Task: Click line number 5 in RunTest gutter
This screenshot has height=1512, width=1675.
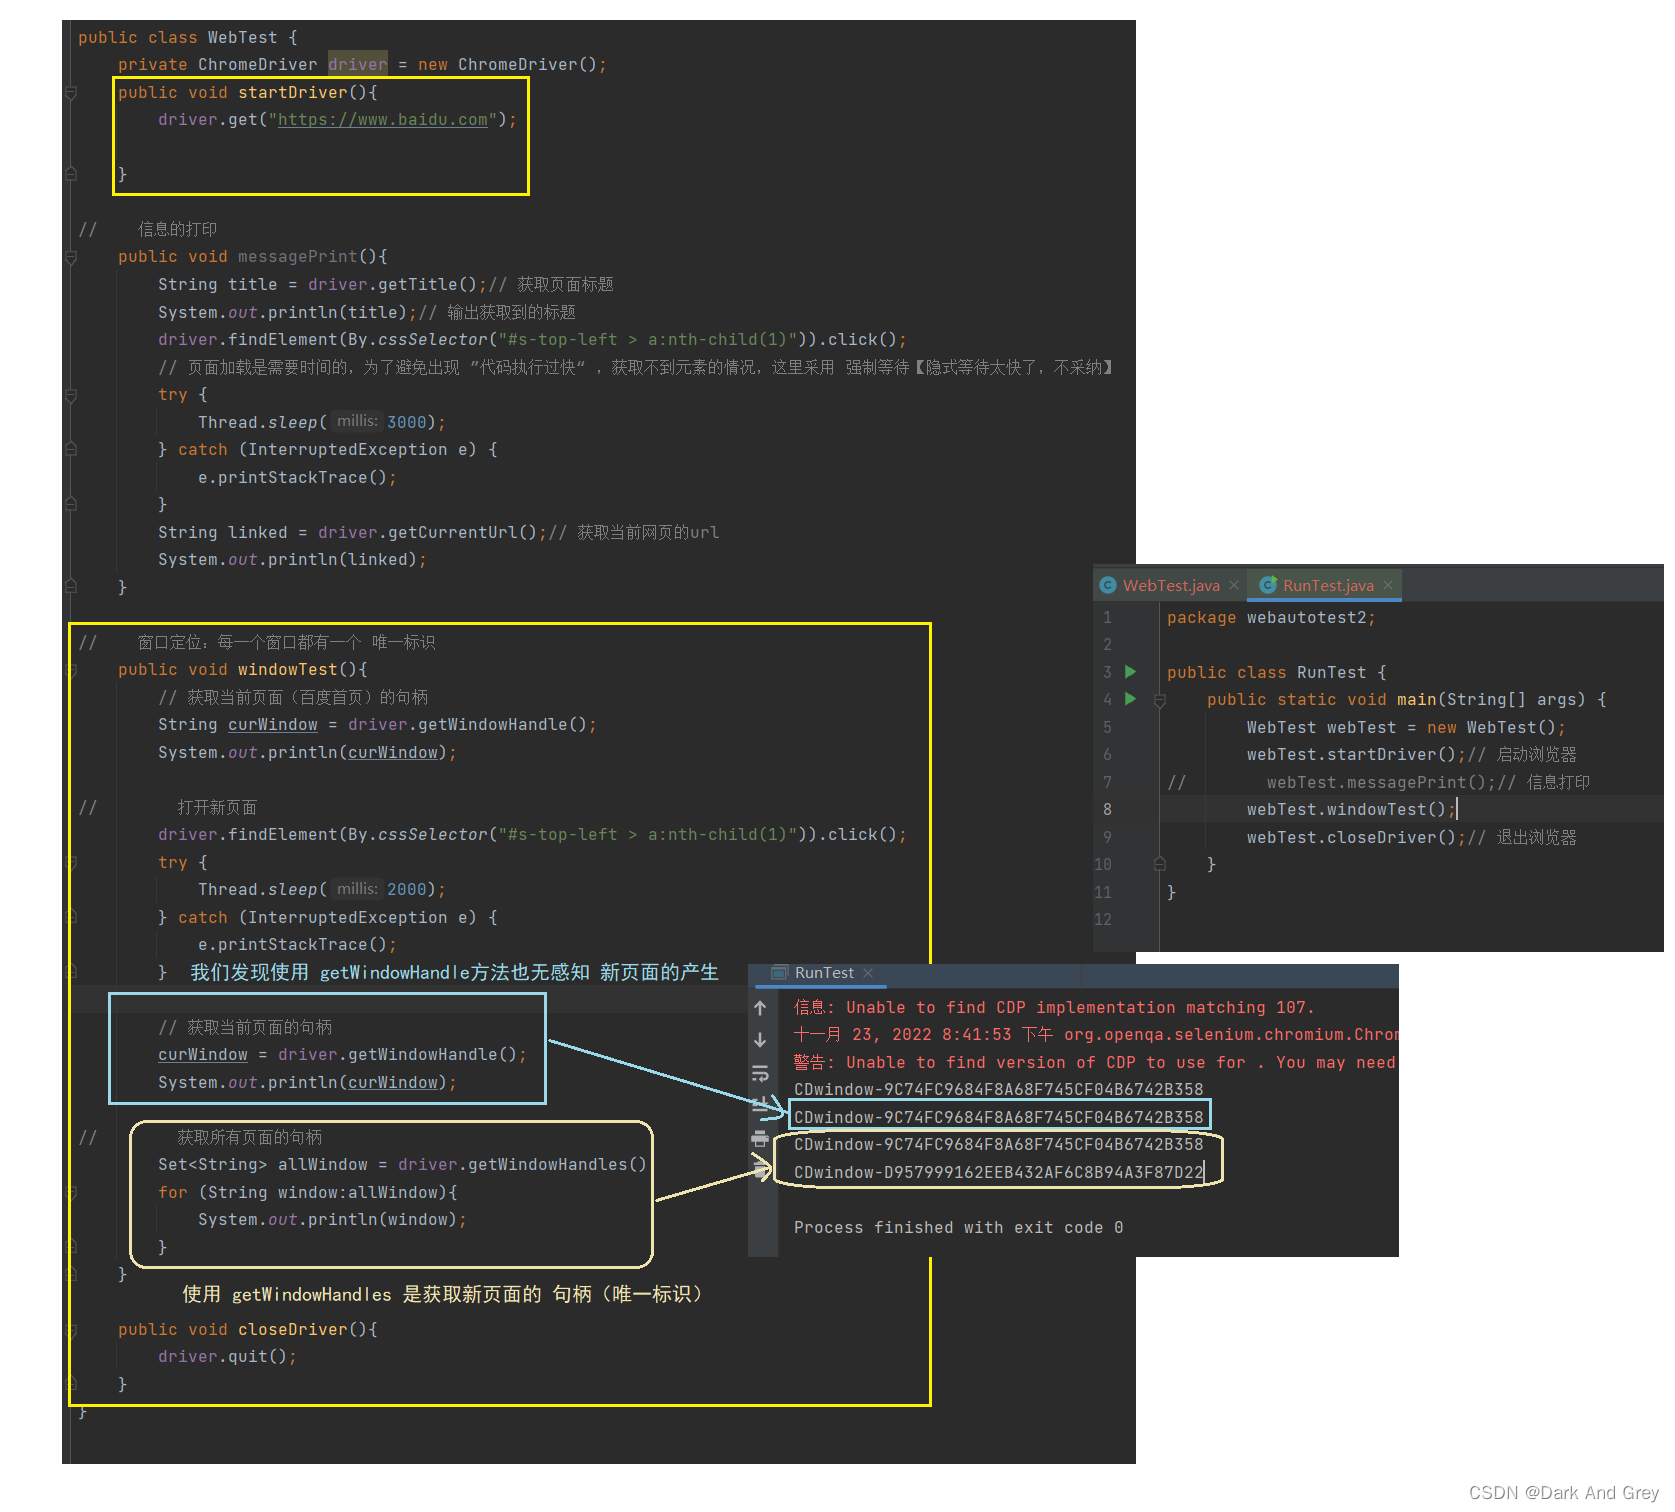Action: click(1107, 727)
